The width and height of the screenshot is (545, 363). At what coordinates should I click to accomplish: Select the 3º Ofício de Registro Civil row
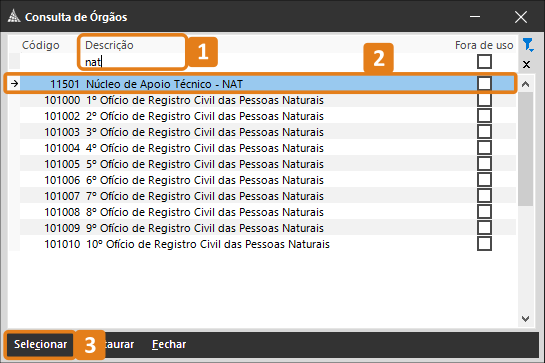[268, 132]
